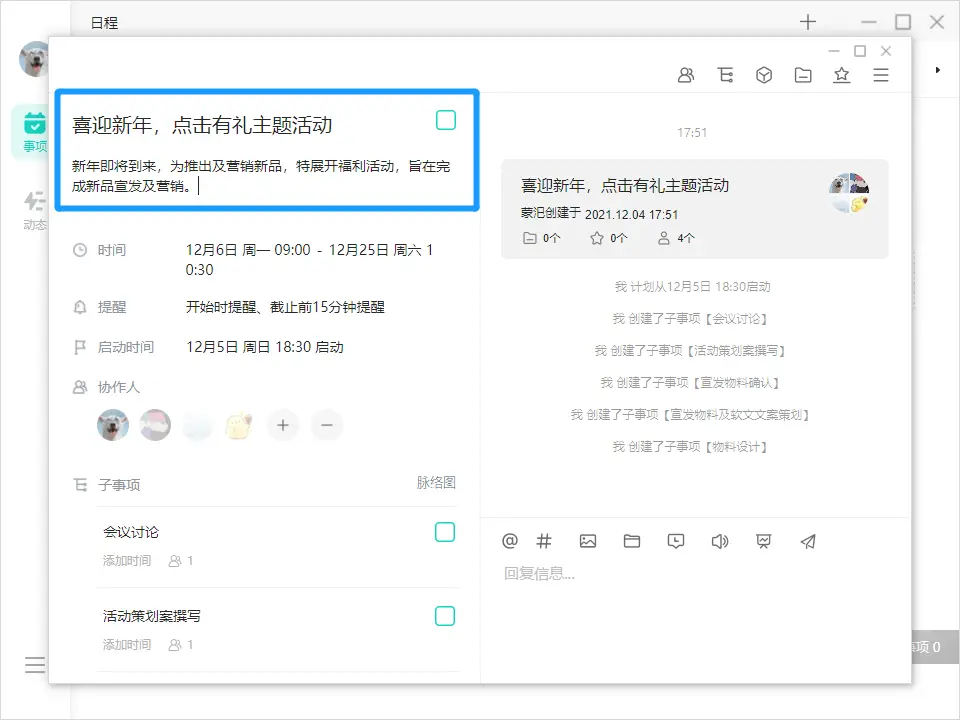Insert image via picture icon
This screenshot has height=720, width=960.
point(588,541)
